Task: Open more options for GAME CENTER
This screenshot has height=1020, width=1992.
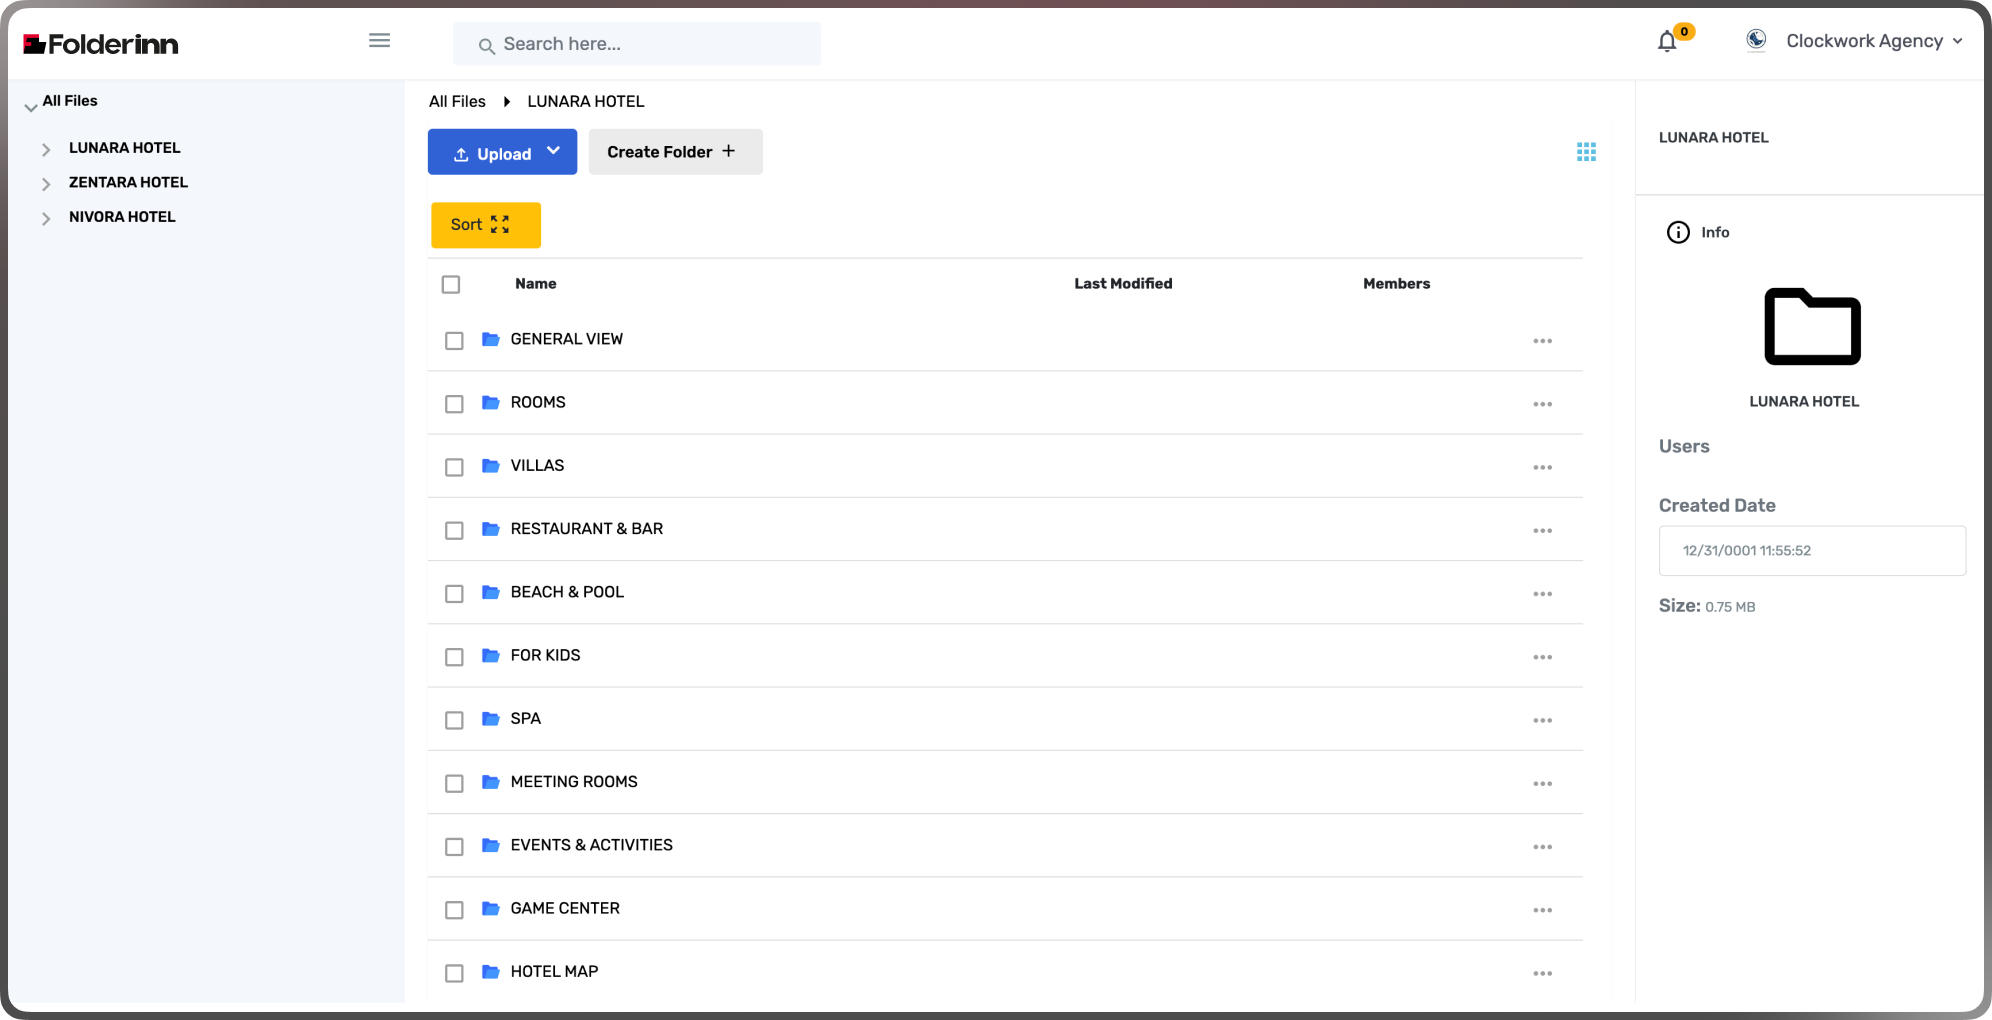Action: click(x=1542, y=910)
